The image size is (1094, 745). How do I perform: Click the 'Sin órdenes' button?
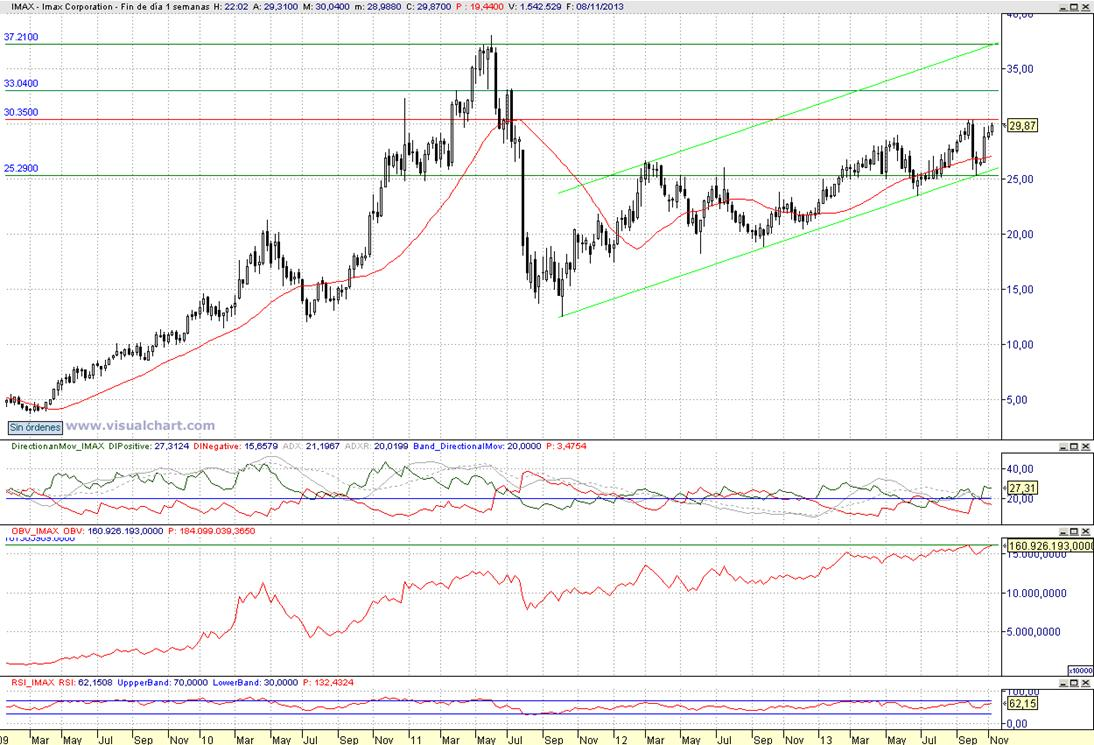35,427
